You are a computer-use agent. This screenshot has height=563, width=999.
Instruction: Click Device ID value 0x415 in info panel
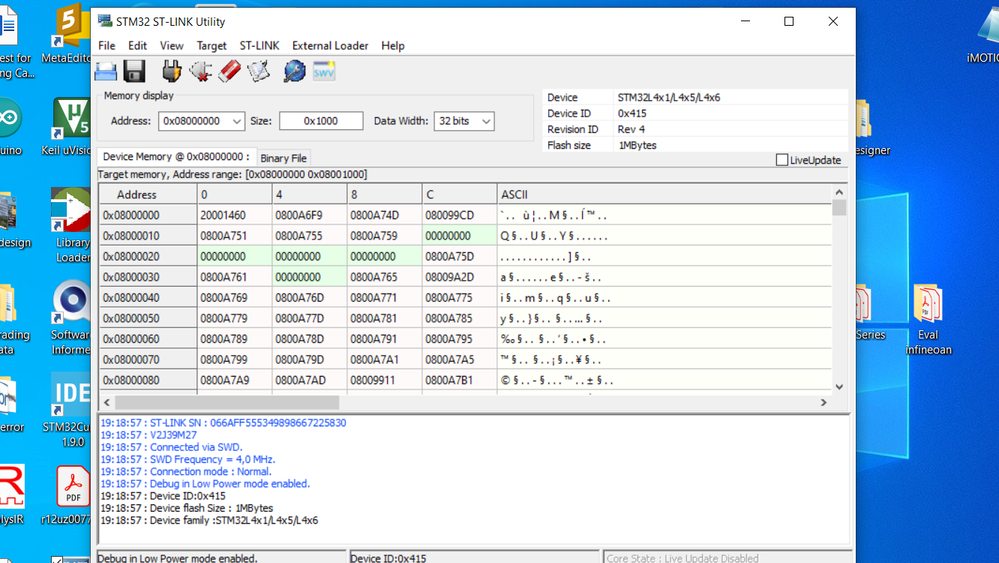(631, 113)
